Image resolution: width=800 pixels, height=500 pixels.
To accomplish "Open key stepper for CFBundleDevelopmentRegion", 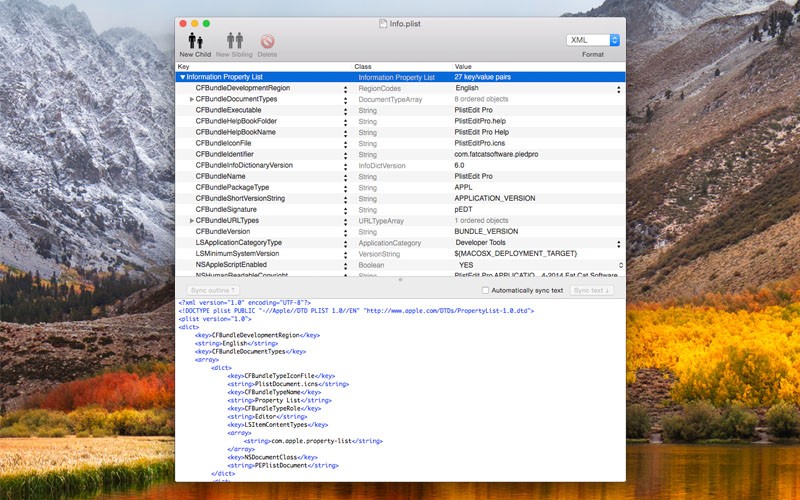I will (345, 89).
